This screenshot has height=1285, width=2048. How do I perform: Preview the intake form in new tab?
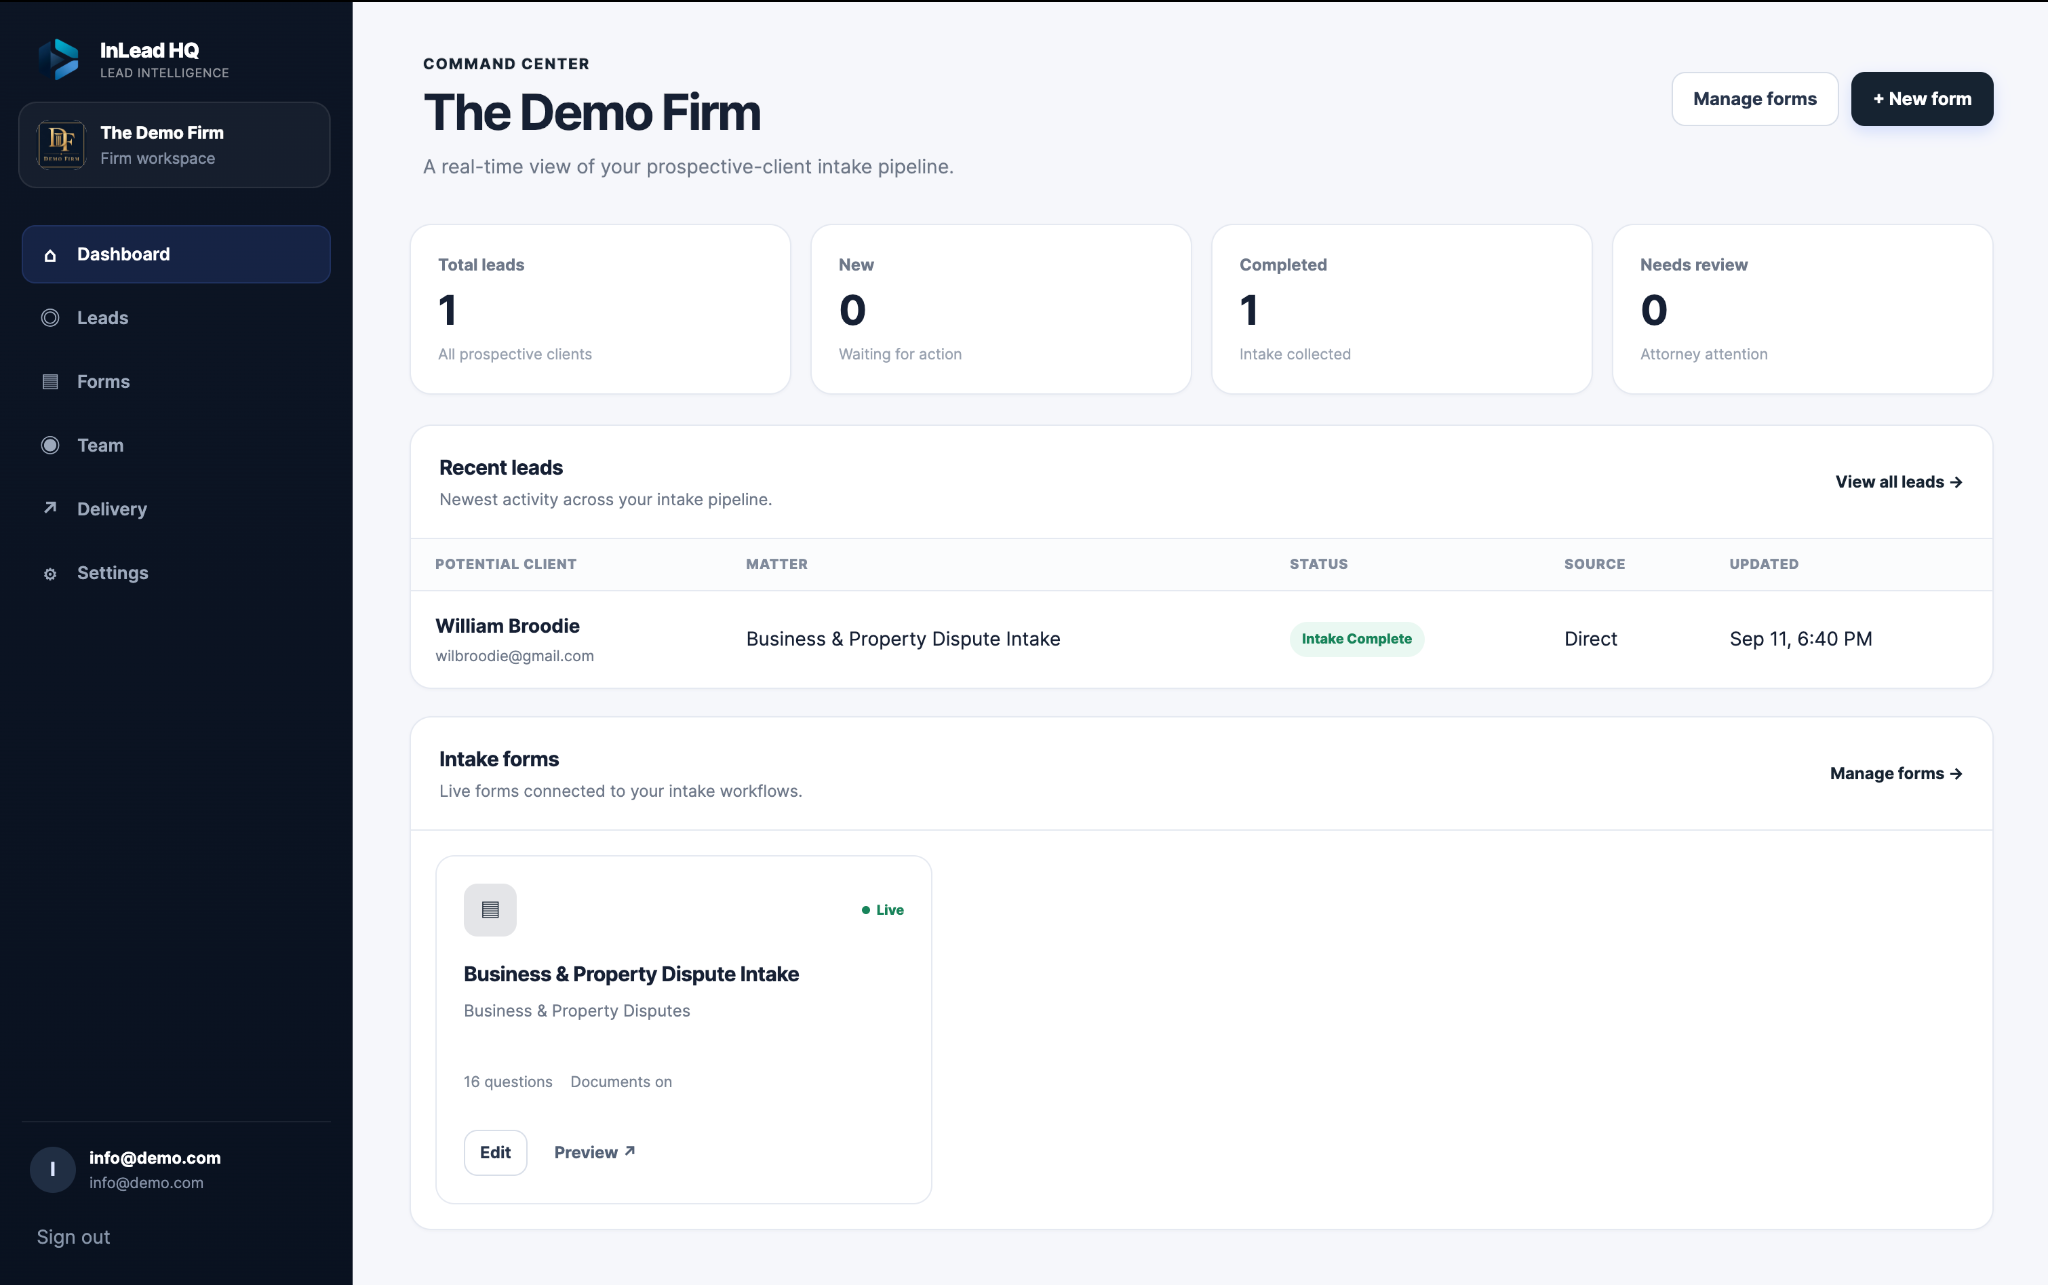595,1152
